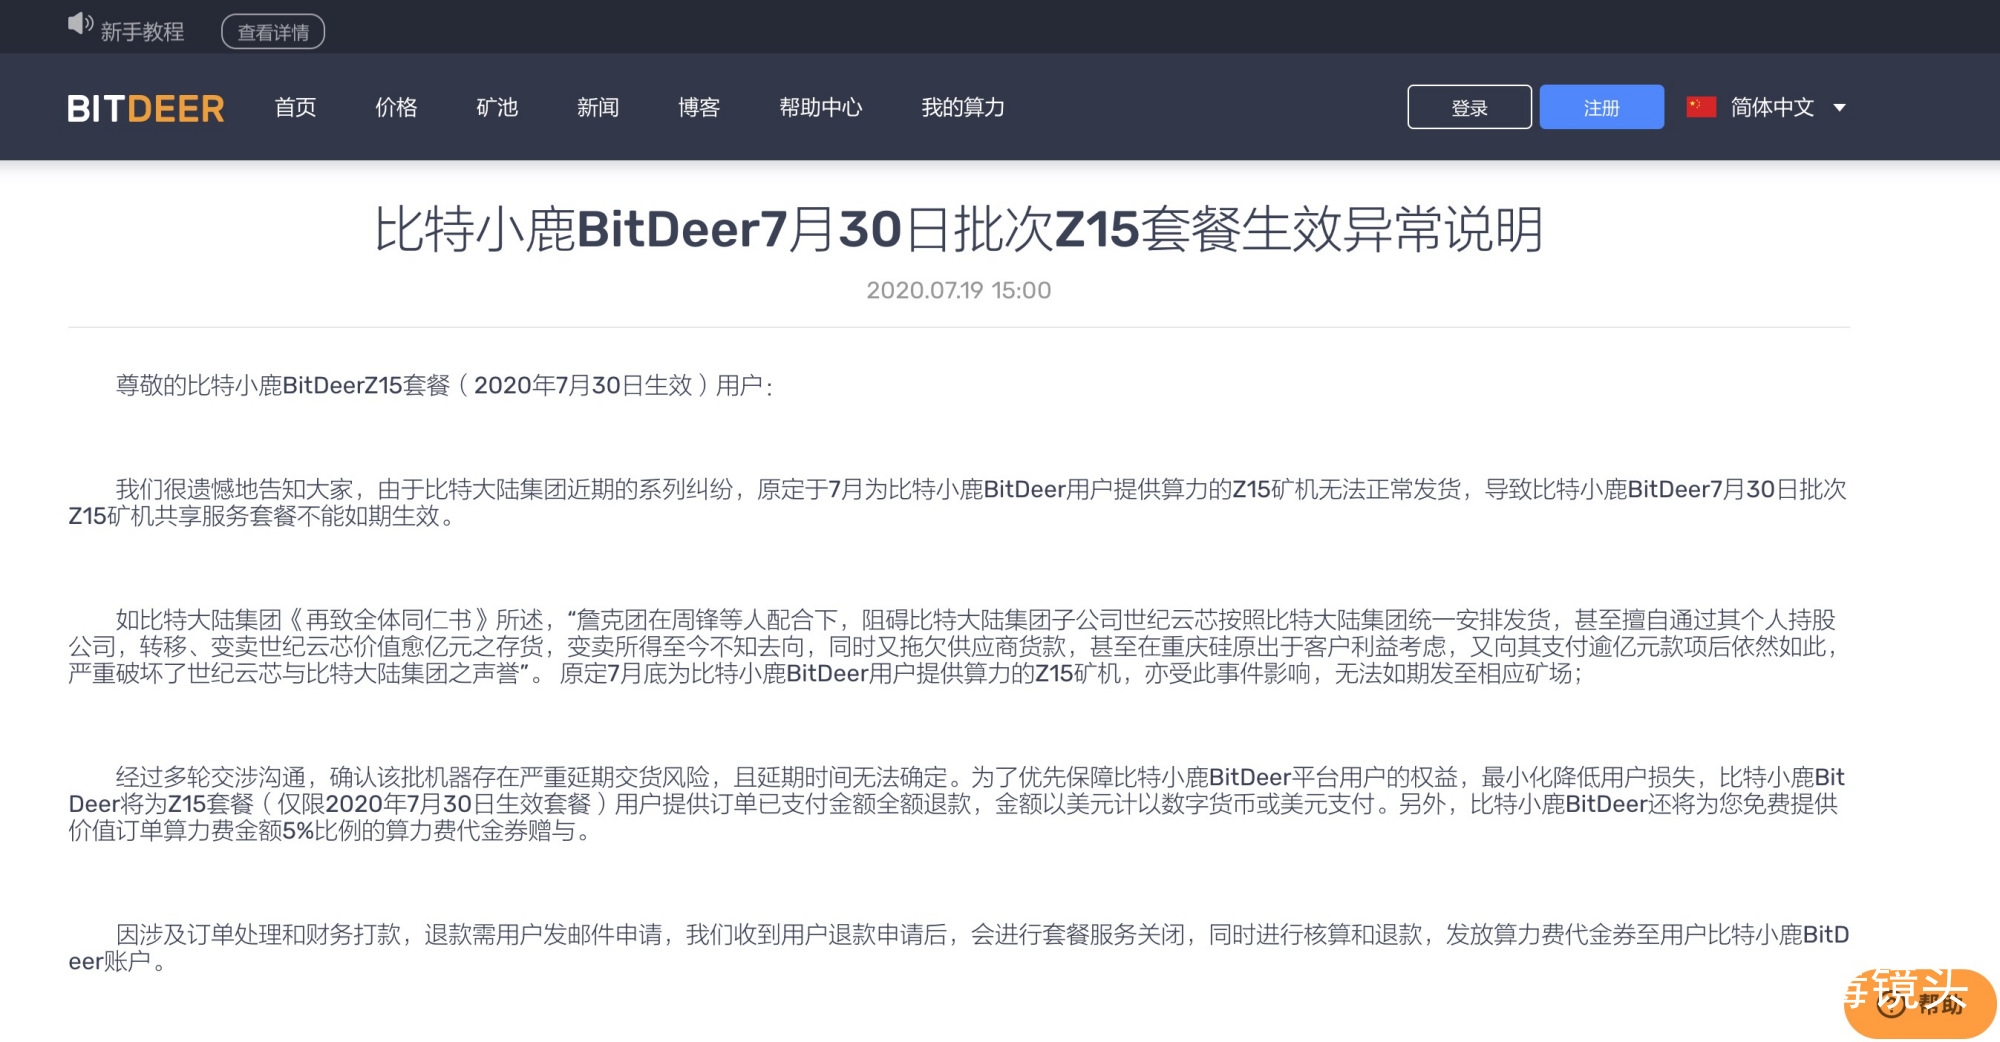The width and height of the screenshot is (2000, 1042).
Task: Click paragraph starting 经过多轮交涉沟通
Action: pos(958,804)
